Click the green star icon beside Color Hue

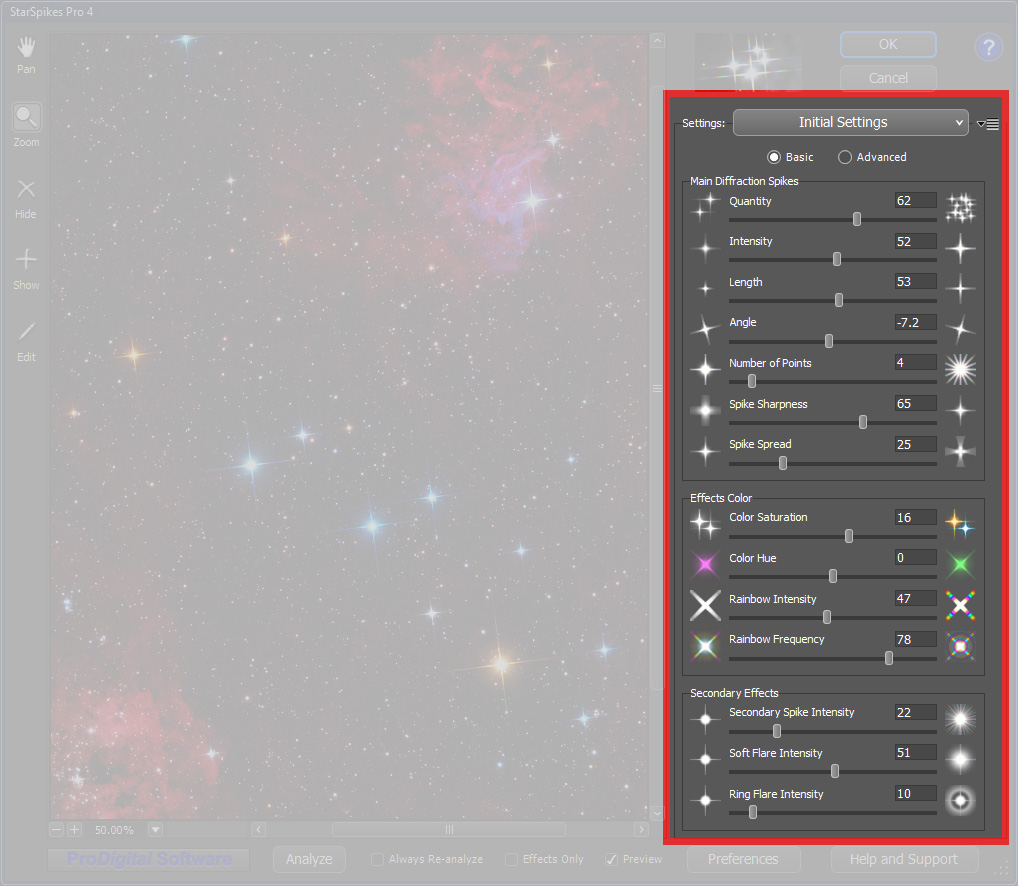(960, 565)
